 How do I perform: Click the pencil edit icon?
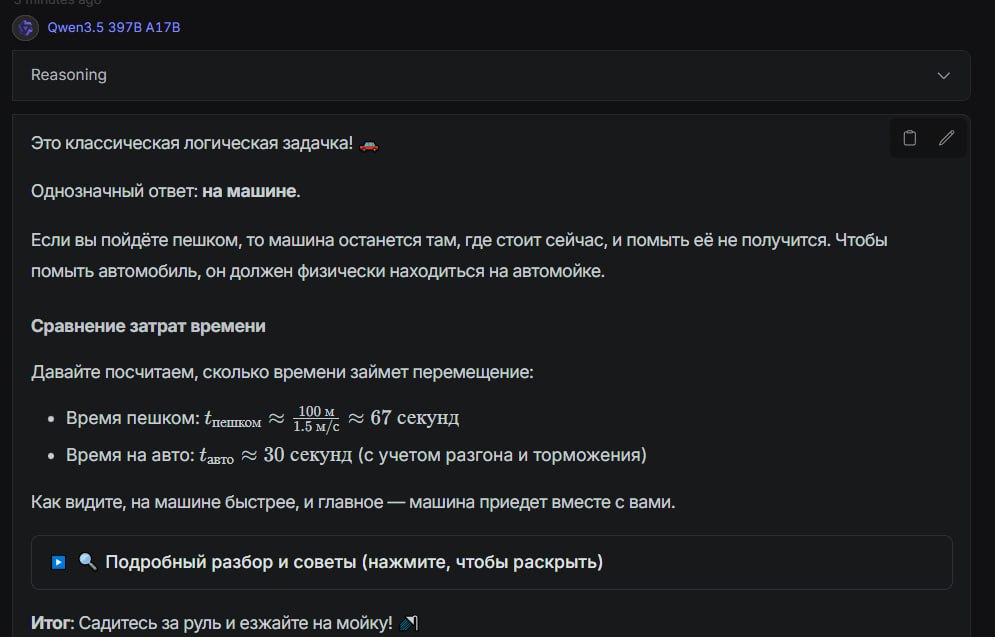click(946, 138)
